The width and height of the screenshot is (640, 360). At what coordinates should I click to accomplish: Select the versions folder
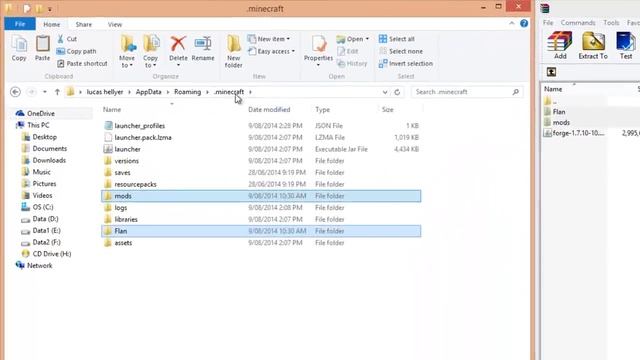click(261, 161)
